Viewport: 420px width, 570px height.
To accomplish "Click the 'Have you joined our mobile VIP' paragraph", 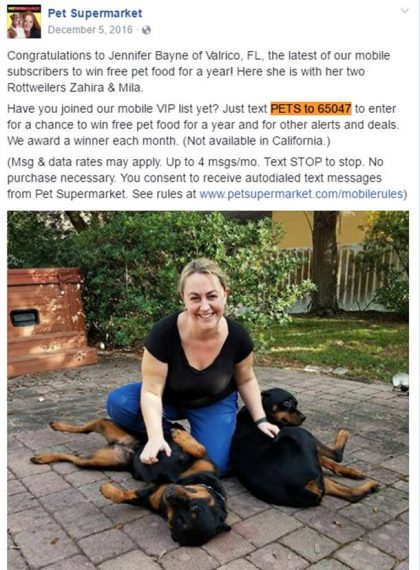I will coord(203,125).
